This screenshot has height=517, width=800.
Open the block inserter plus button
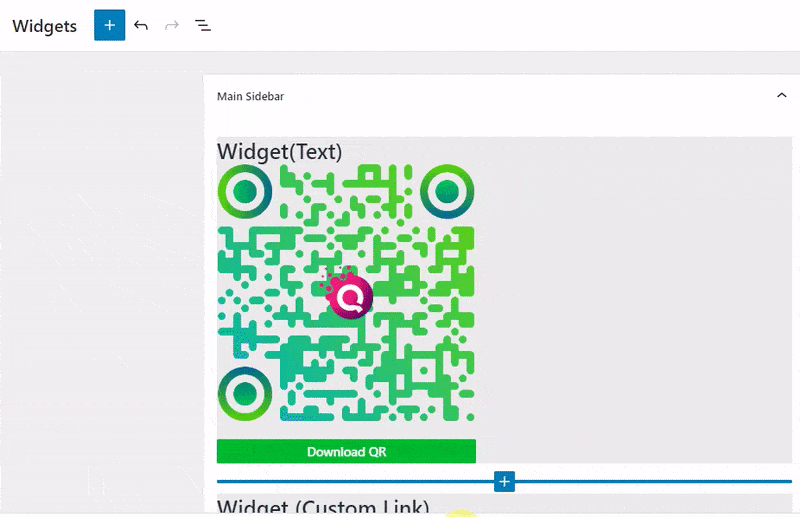pyautogui.click(x=109, y=25)
